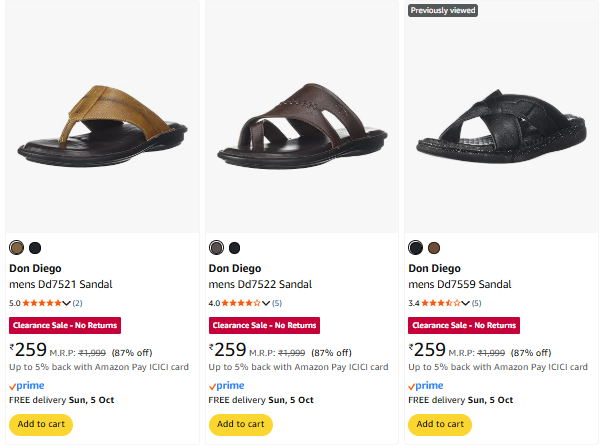Expand rating breakdown chevron for Dd7559 Sandal
Viewport: 600px width, 445px height.
[466, 303]
